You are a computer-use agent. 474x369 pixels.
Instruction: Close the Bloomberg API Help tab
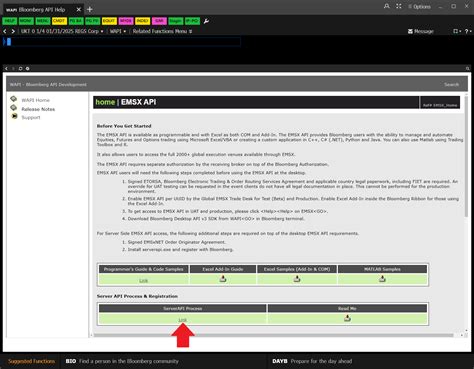tap(79, 9)
